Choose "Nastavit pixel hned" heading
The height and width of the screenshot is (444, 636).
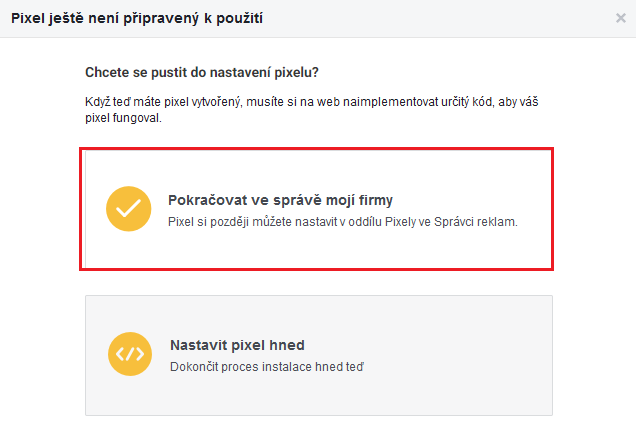click(237, 345)
